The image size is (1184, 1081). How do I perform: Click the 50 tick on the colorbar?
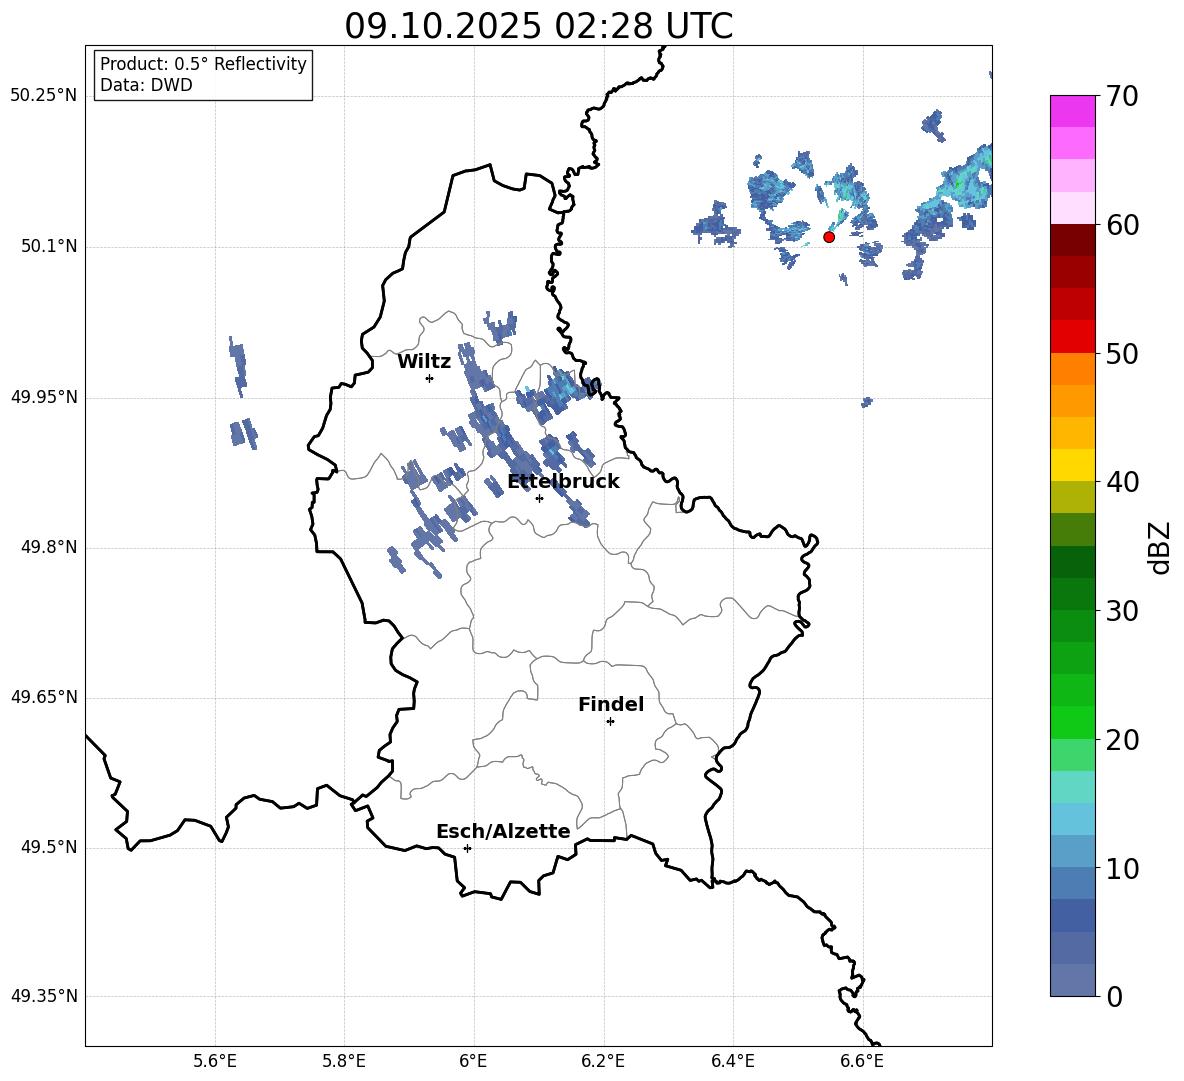click(1122, 354)
